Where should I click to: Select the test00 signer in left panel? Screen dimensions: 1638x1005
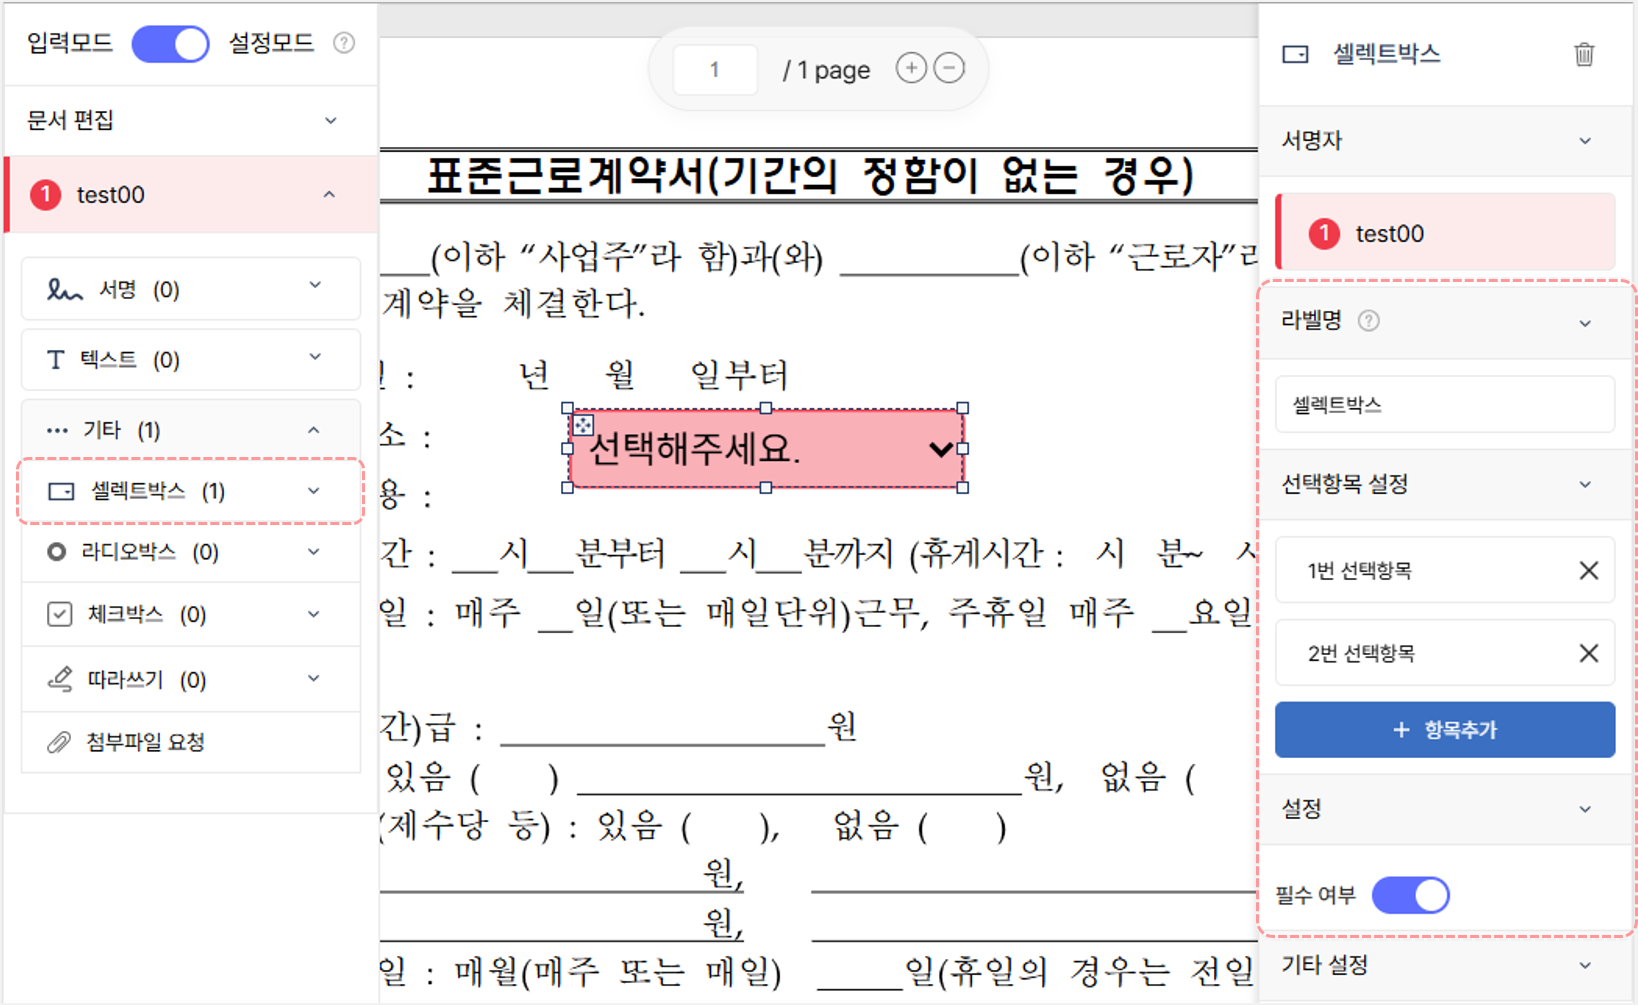pyautogui.click(x=191, y=195)
